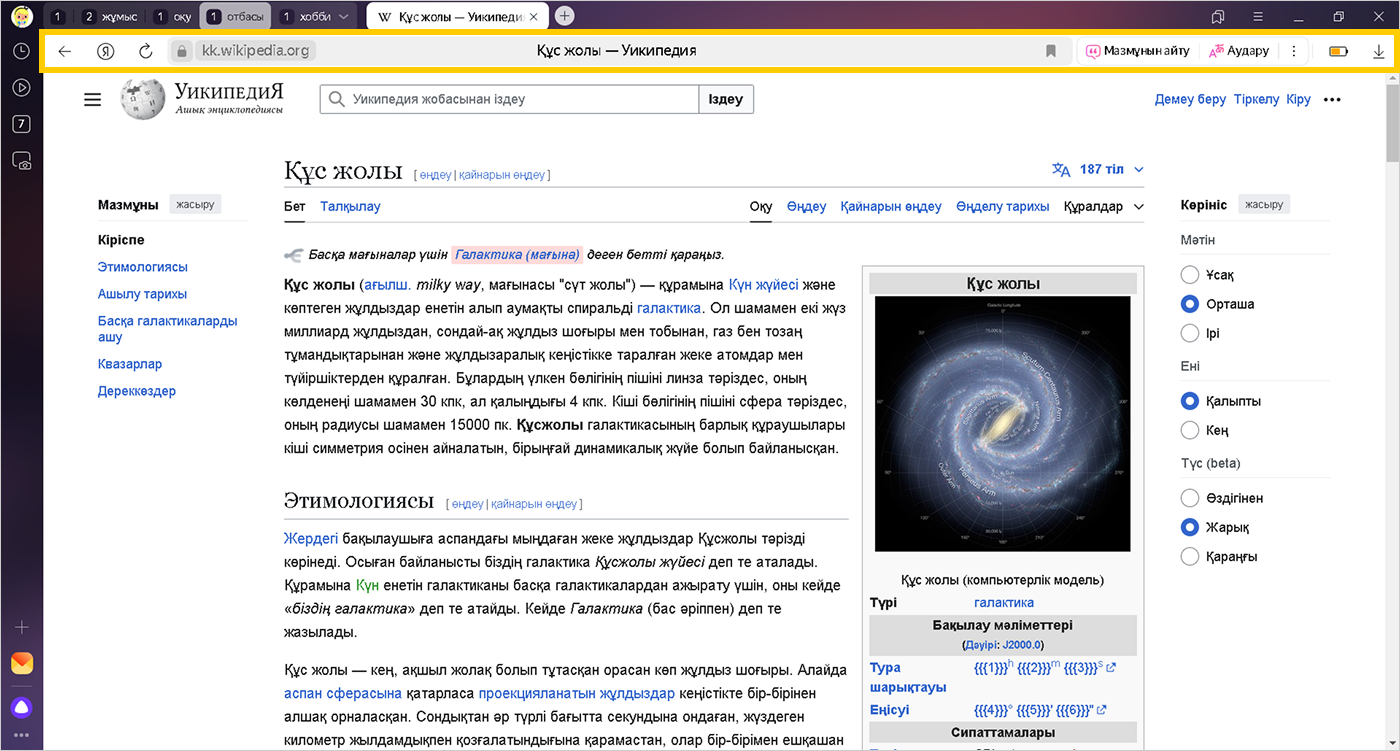The image size is (1400, 751).
Task: Follow the Этимологиясы link in contents
Action: [142, 267]
